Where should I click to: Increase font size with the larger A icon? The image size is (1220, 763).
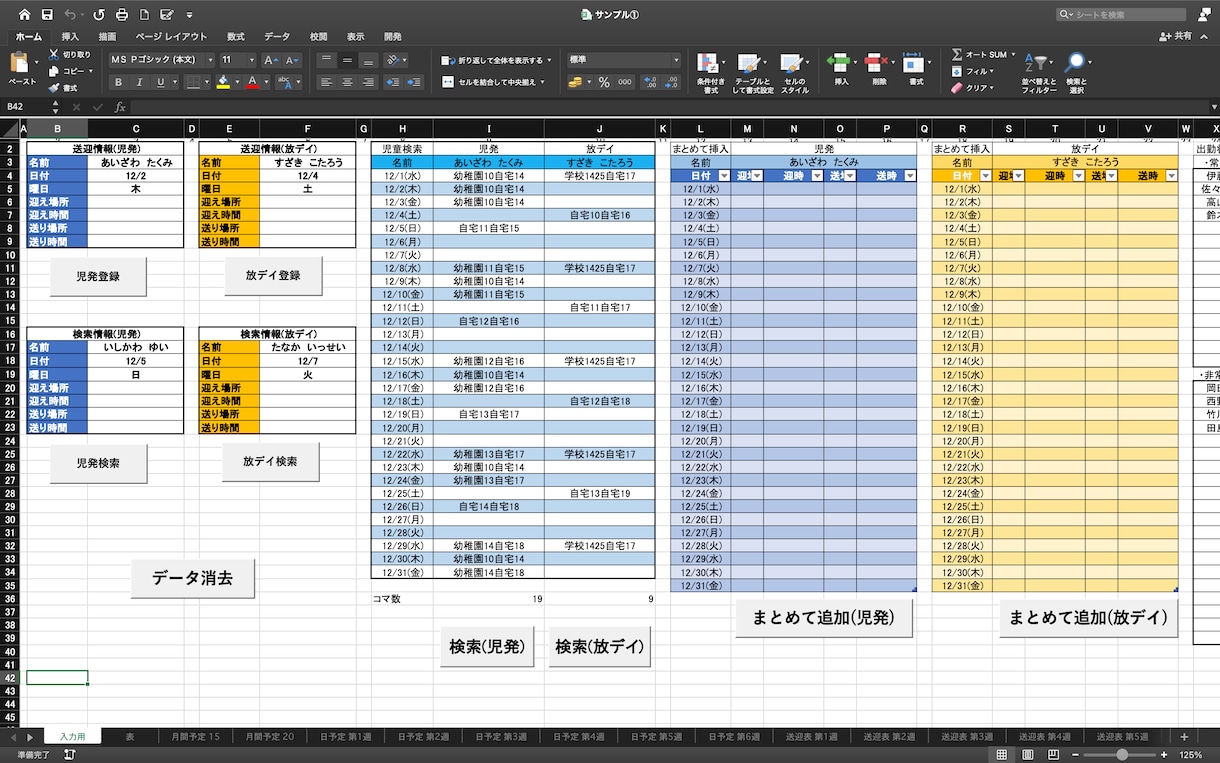pos(270,60)
